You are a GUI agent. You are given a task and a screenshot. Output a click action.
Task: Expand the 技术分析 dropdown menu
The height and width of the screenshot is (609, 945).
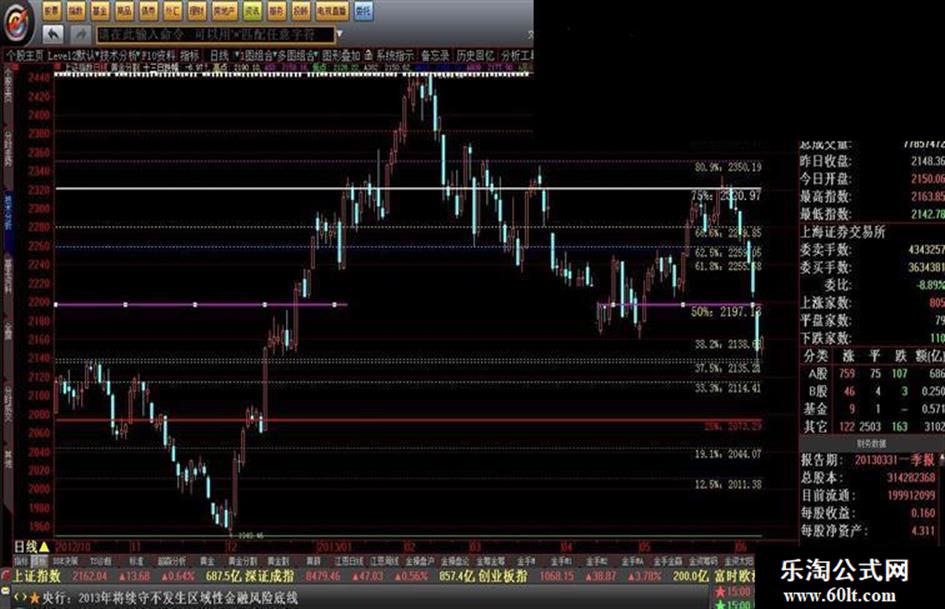tap(119, 55)
